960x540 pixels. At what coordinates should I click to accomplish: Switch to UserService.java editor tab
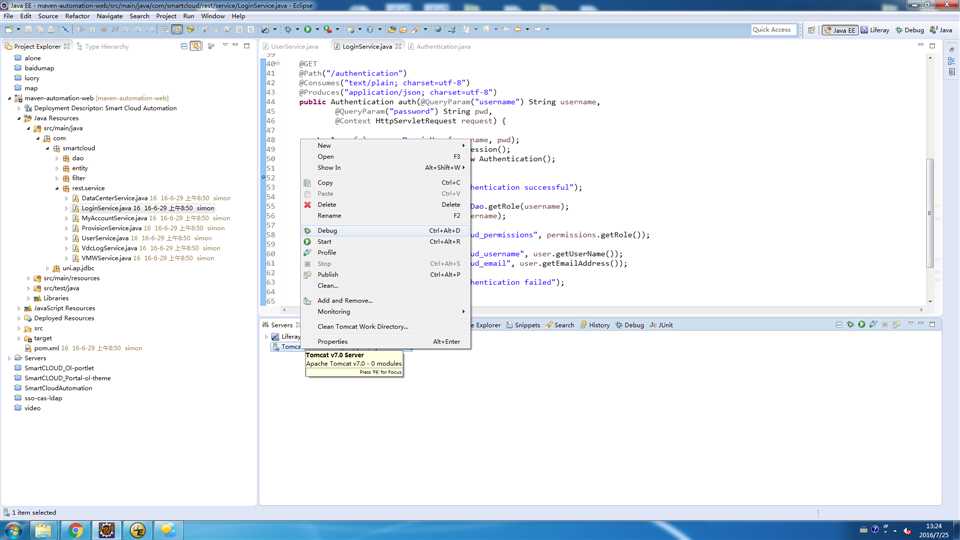(x=291, y=47)
